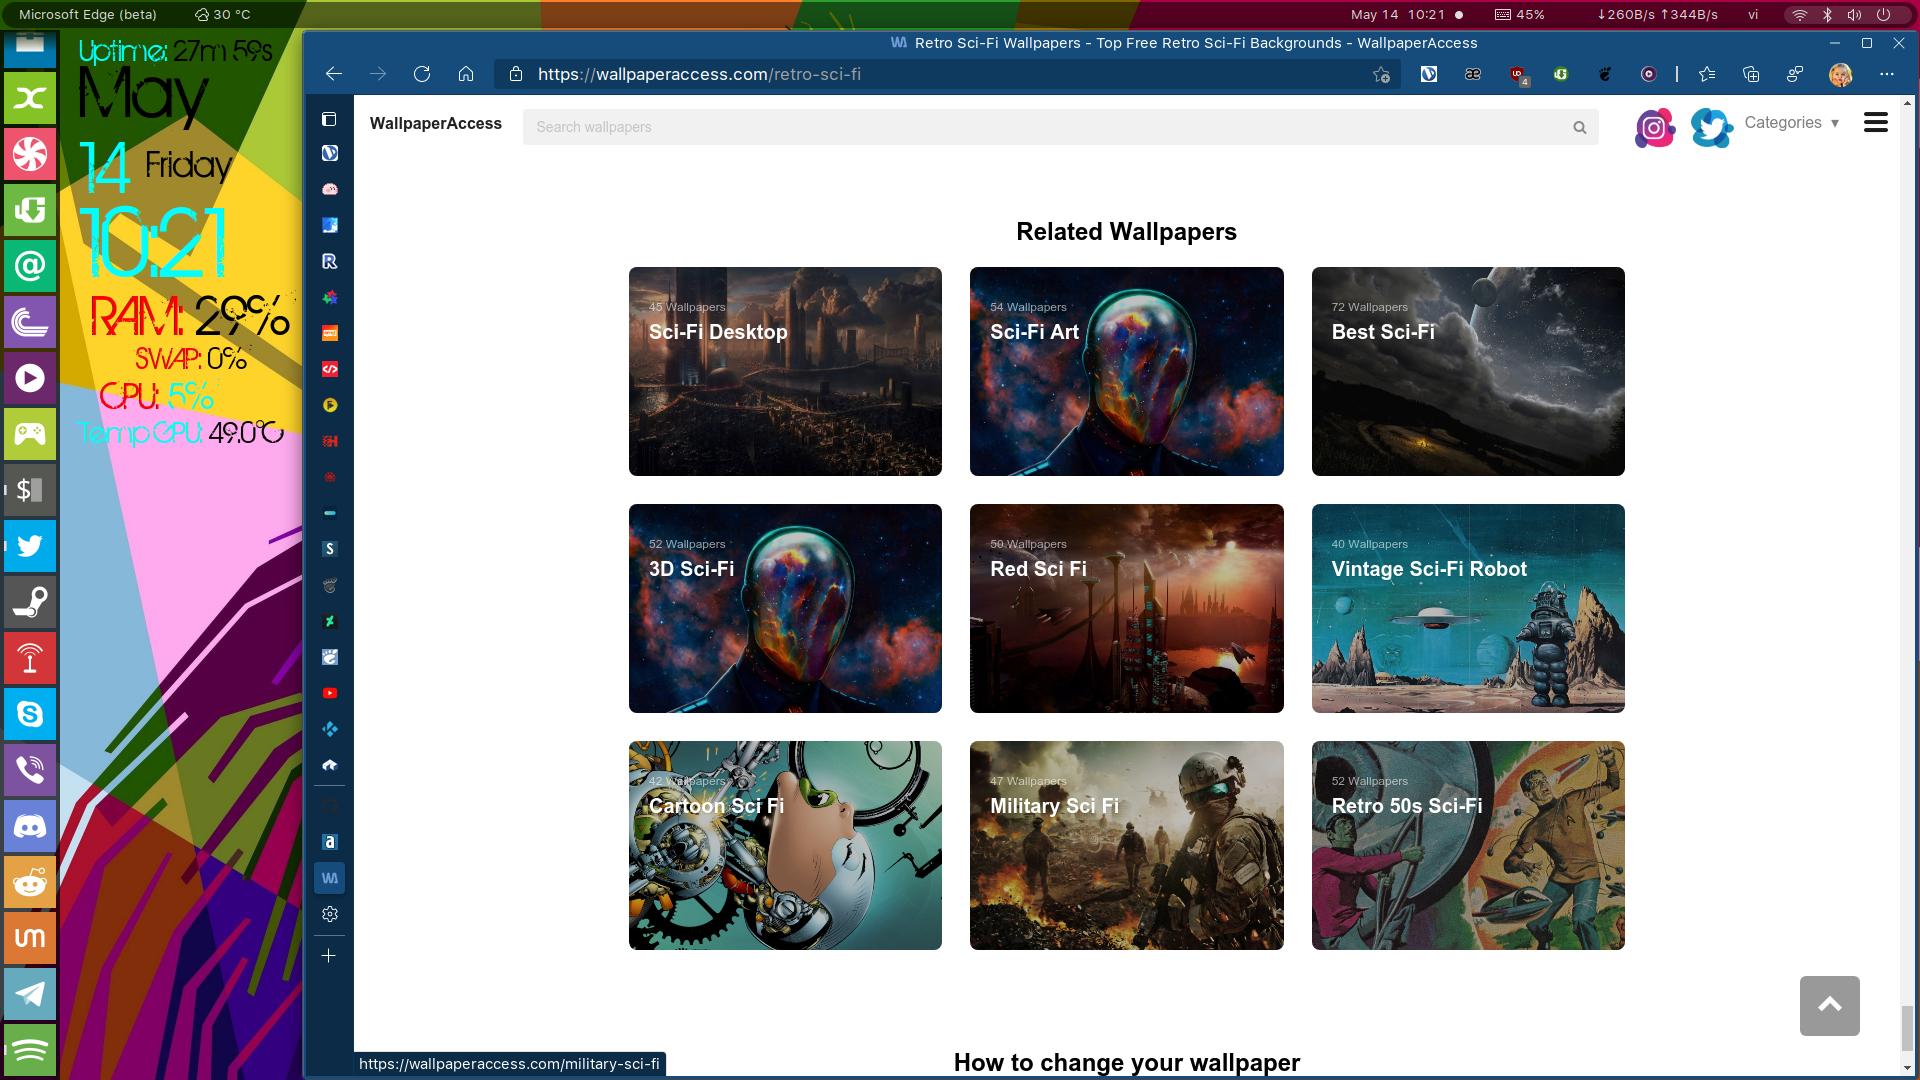Launch Skype from the dock

(x=30, y=714)
